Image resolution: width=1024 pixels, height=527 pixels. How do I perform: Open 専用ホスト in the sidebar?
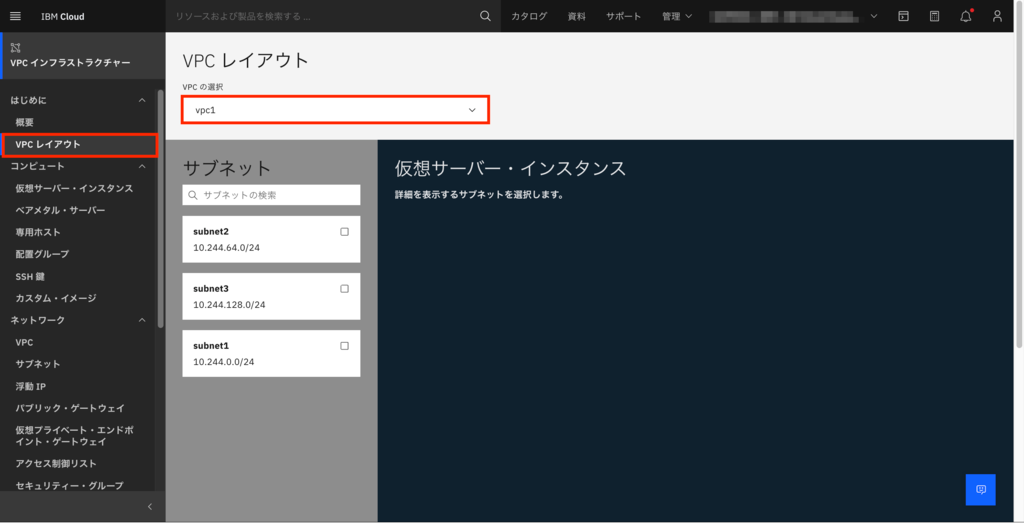point(38,232)
